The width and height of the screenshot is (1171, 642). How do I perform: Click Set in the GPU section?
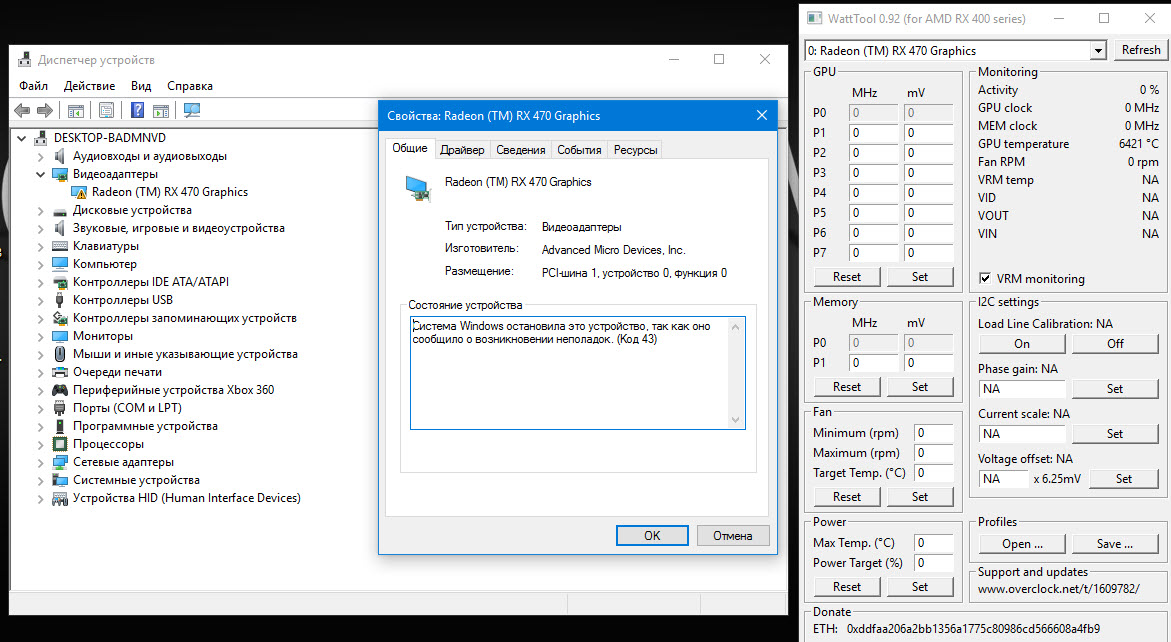click(x=920, y=277)
